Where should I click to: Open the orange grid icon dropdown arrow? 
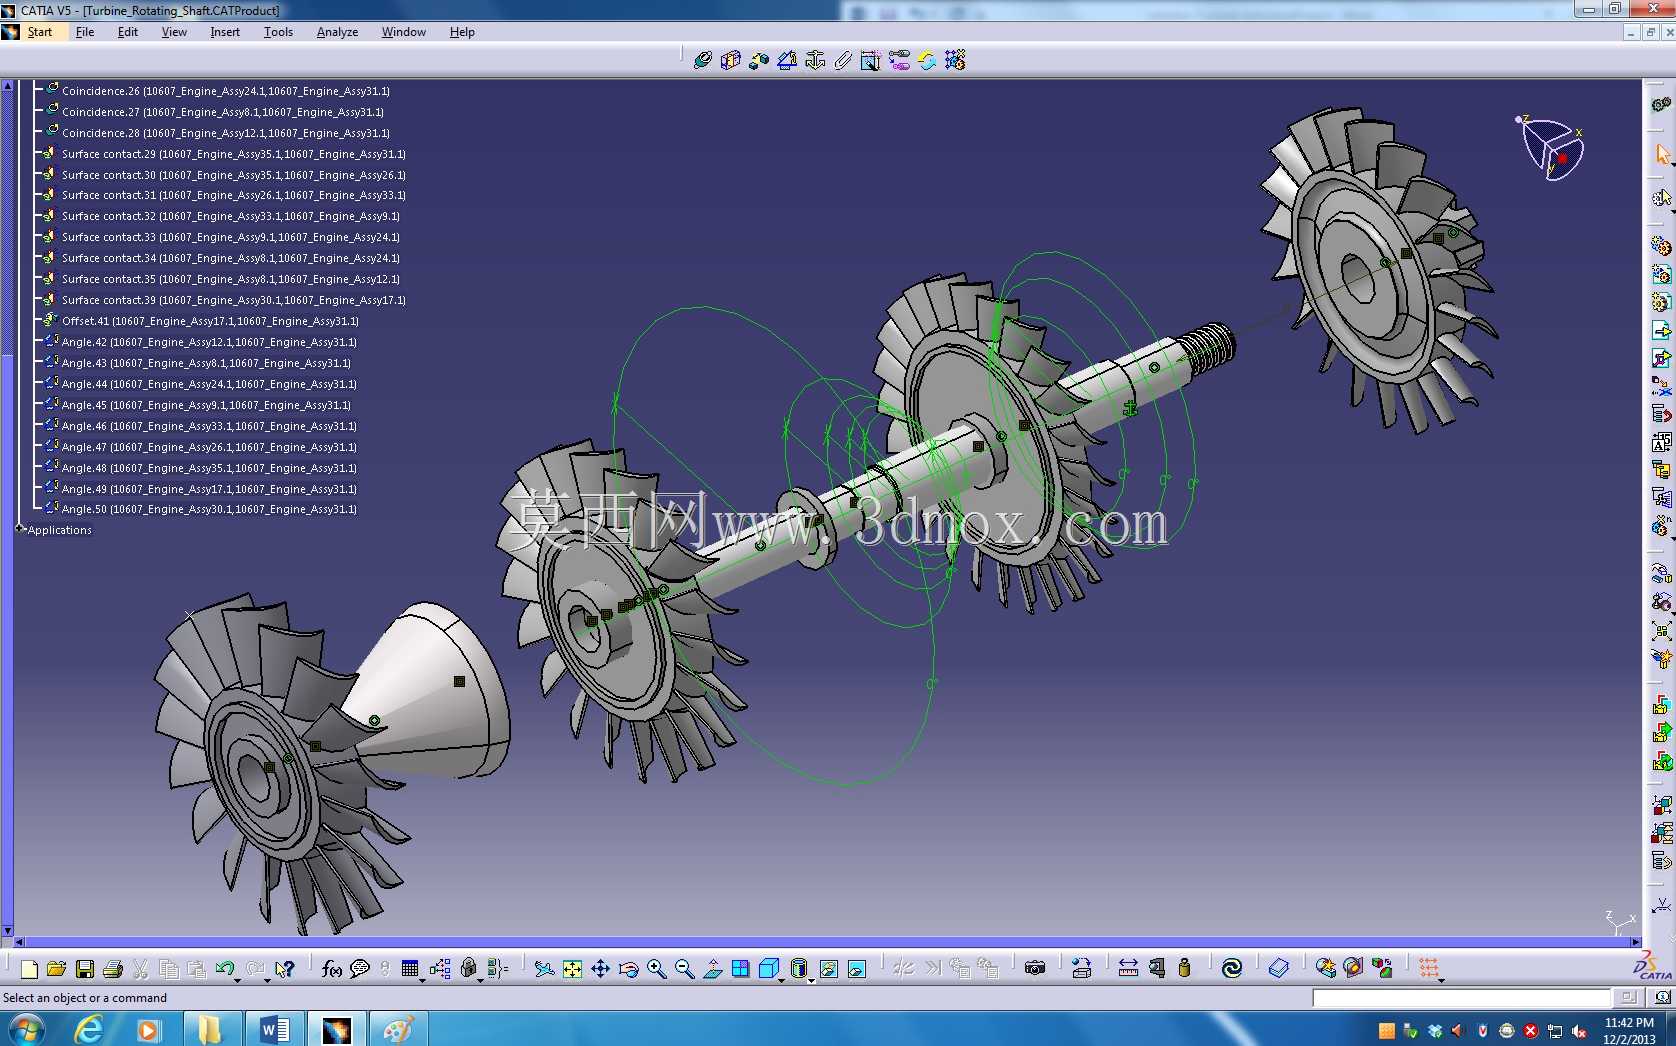[1442, 980]
